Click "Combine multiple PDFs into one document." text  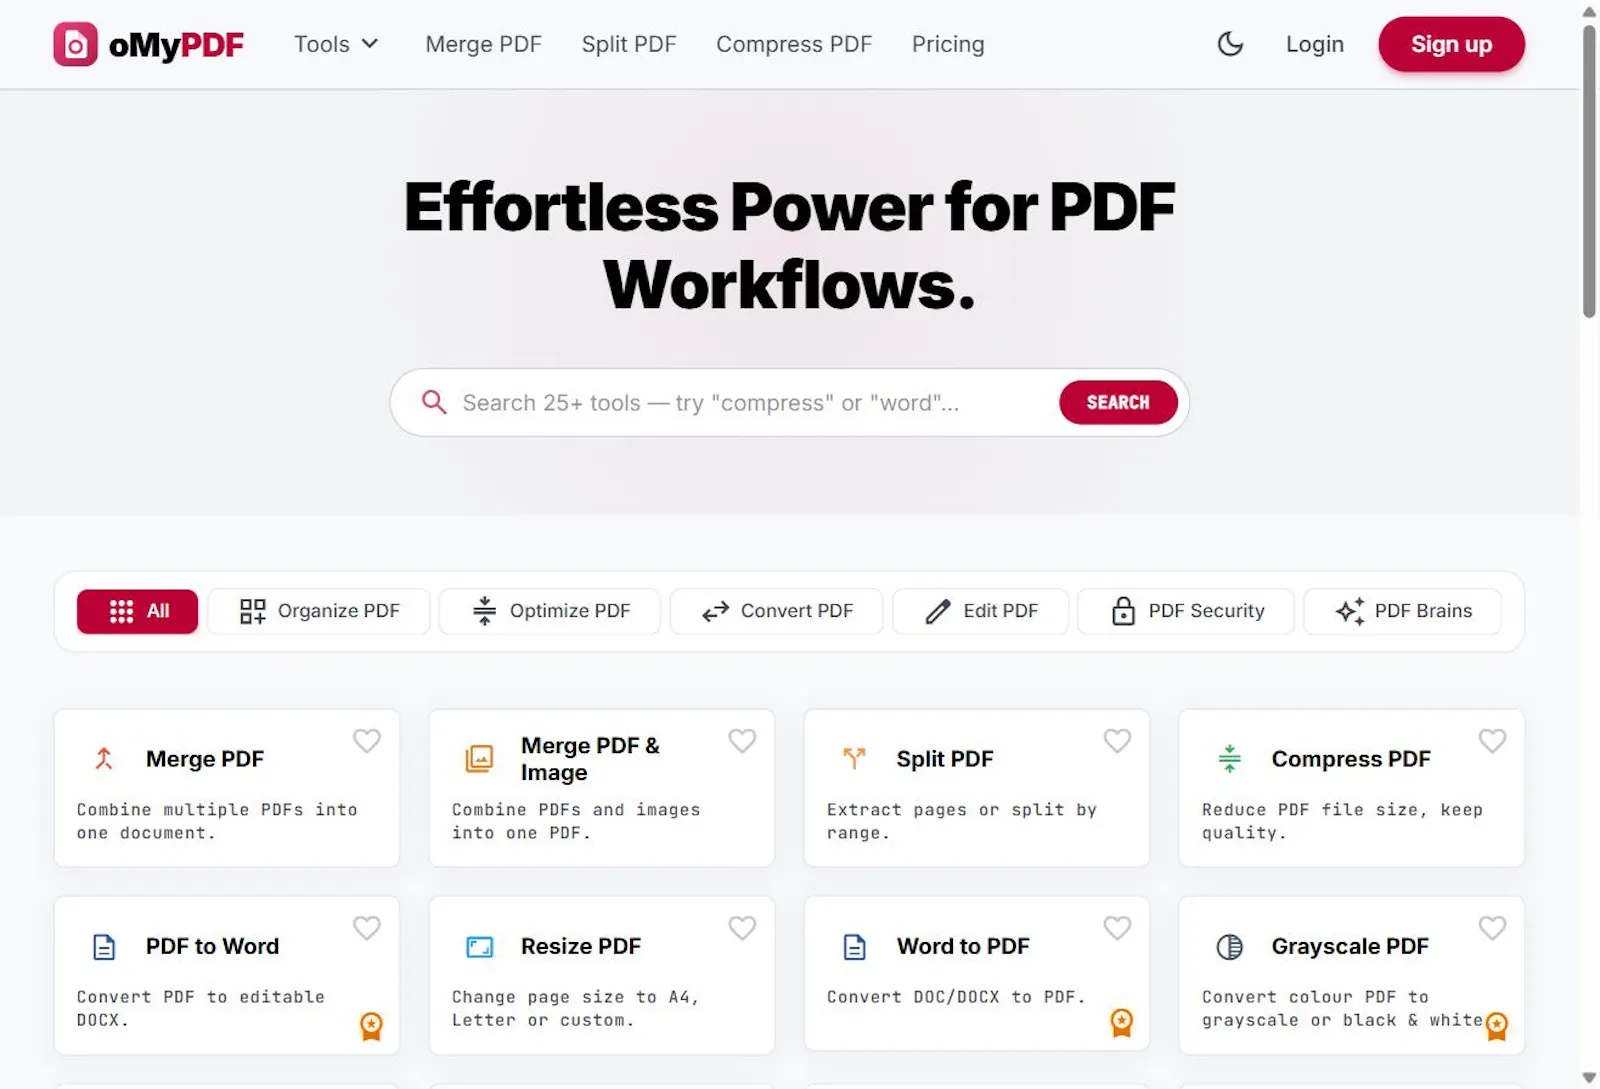[217, 821]
